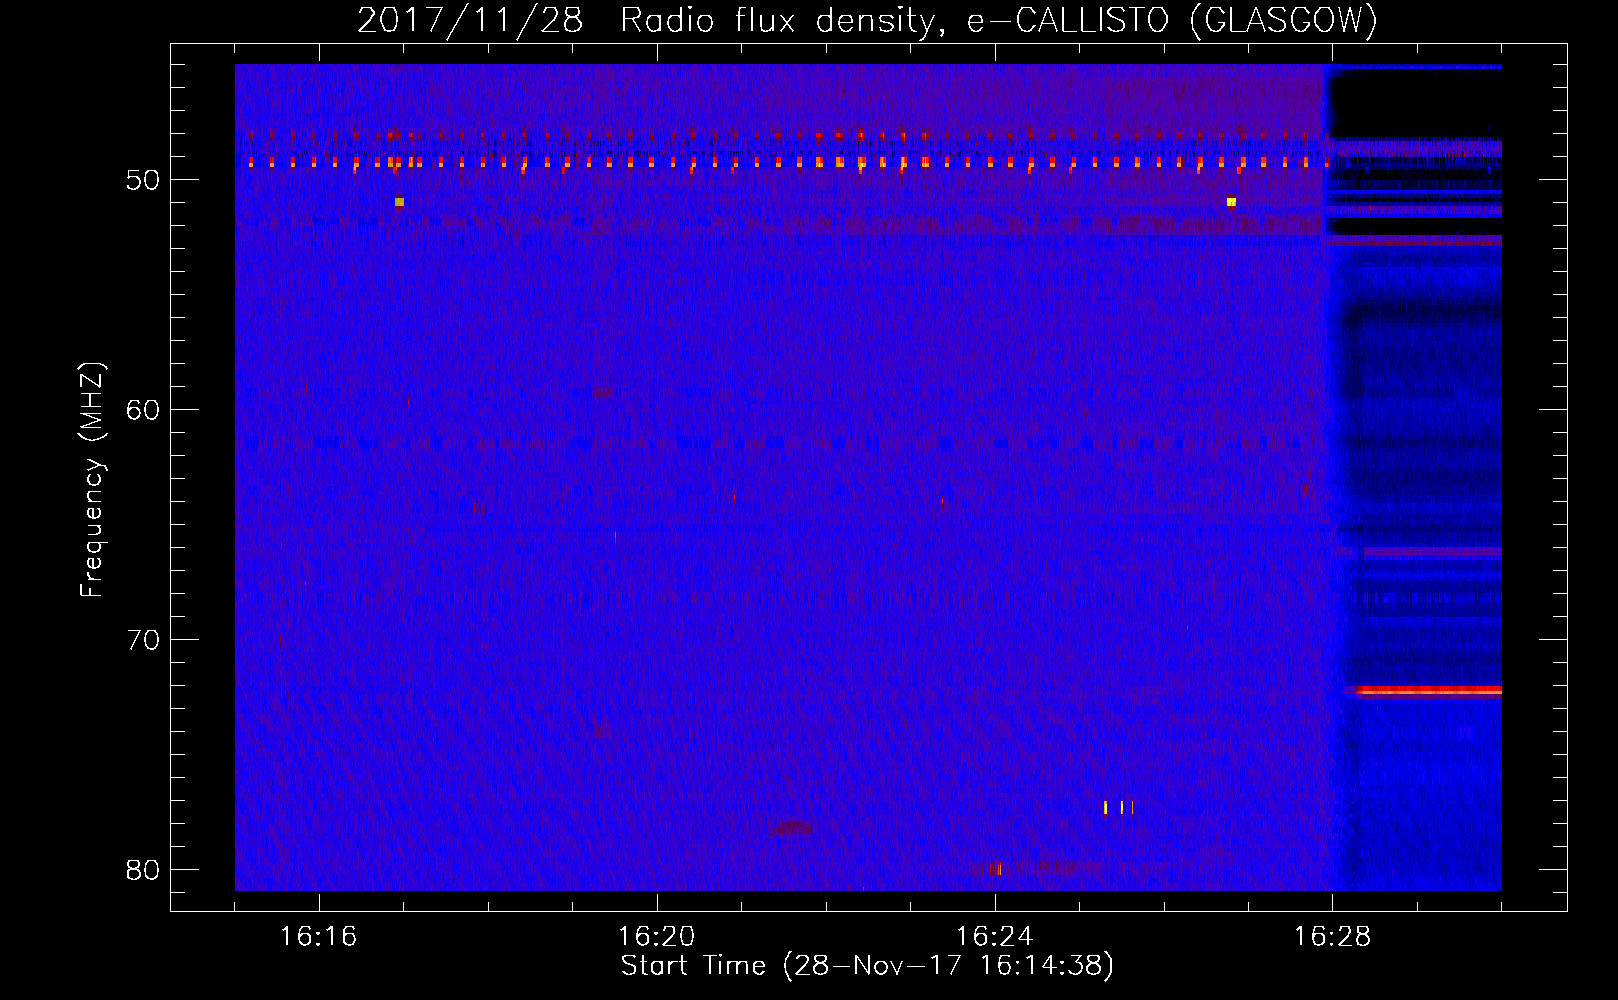Click the bright red horizontal emission line near 72 MHz

1429,690
